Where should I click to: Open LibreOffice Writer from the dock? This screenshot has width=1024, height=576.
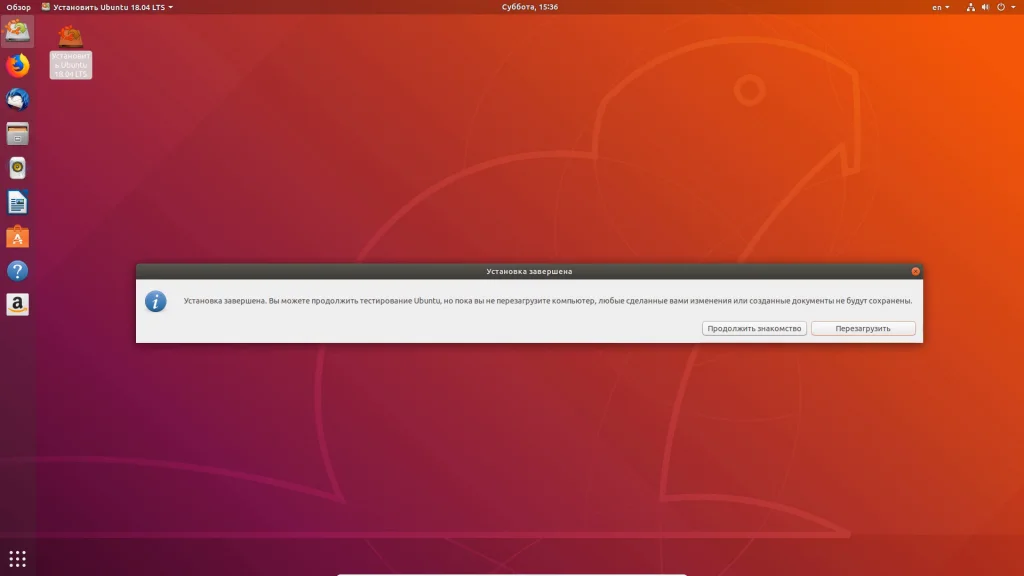[x=18, y=202]
